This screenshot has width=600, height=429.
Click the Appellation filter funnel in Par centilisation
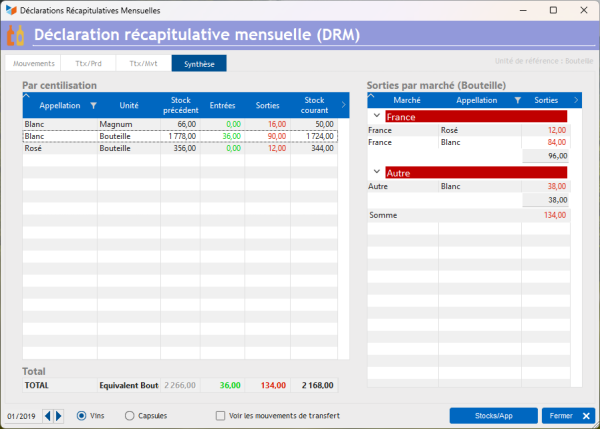pyautogui.click(x=93, y=106)
